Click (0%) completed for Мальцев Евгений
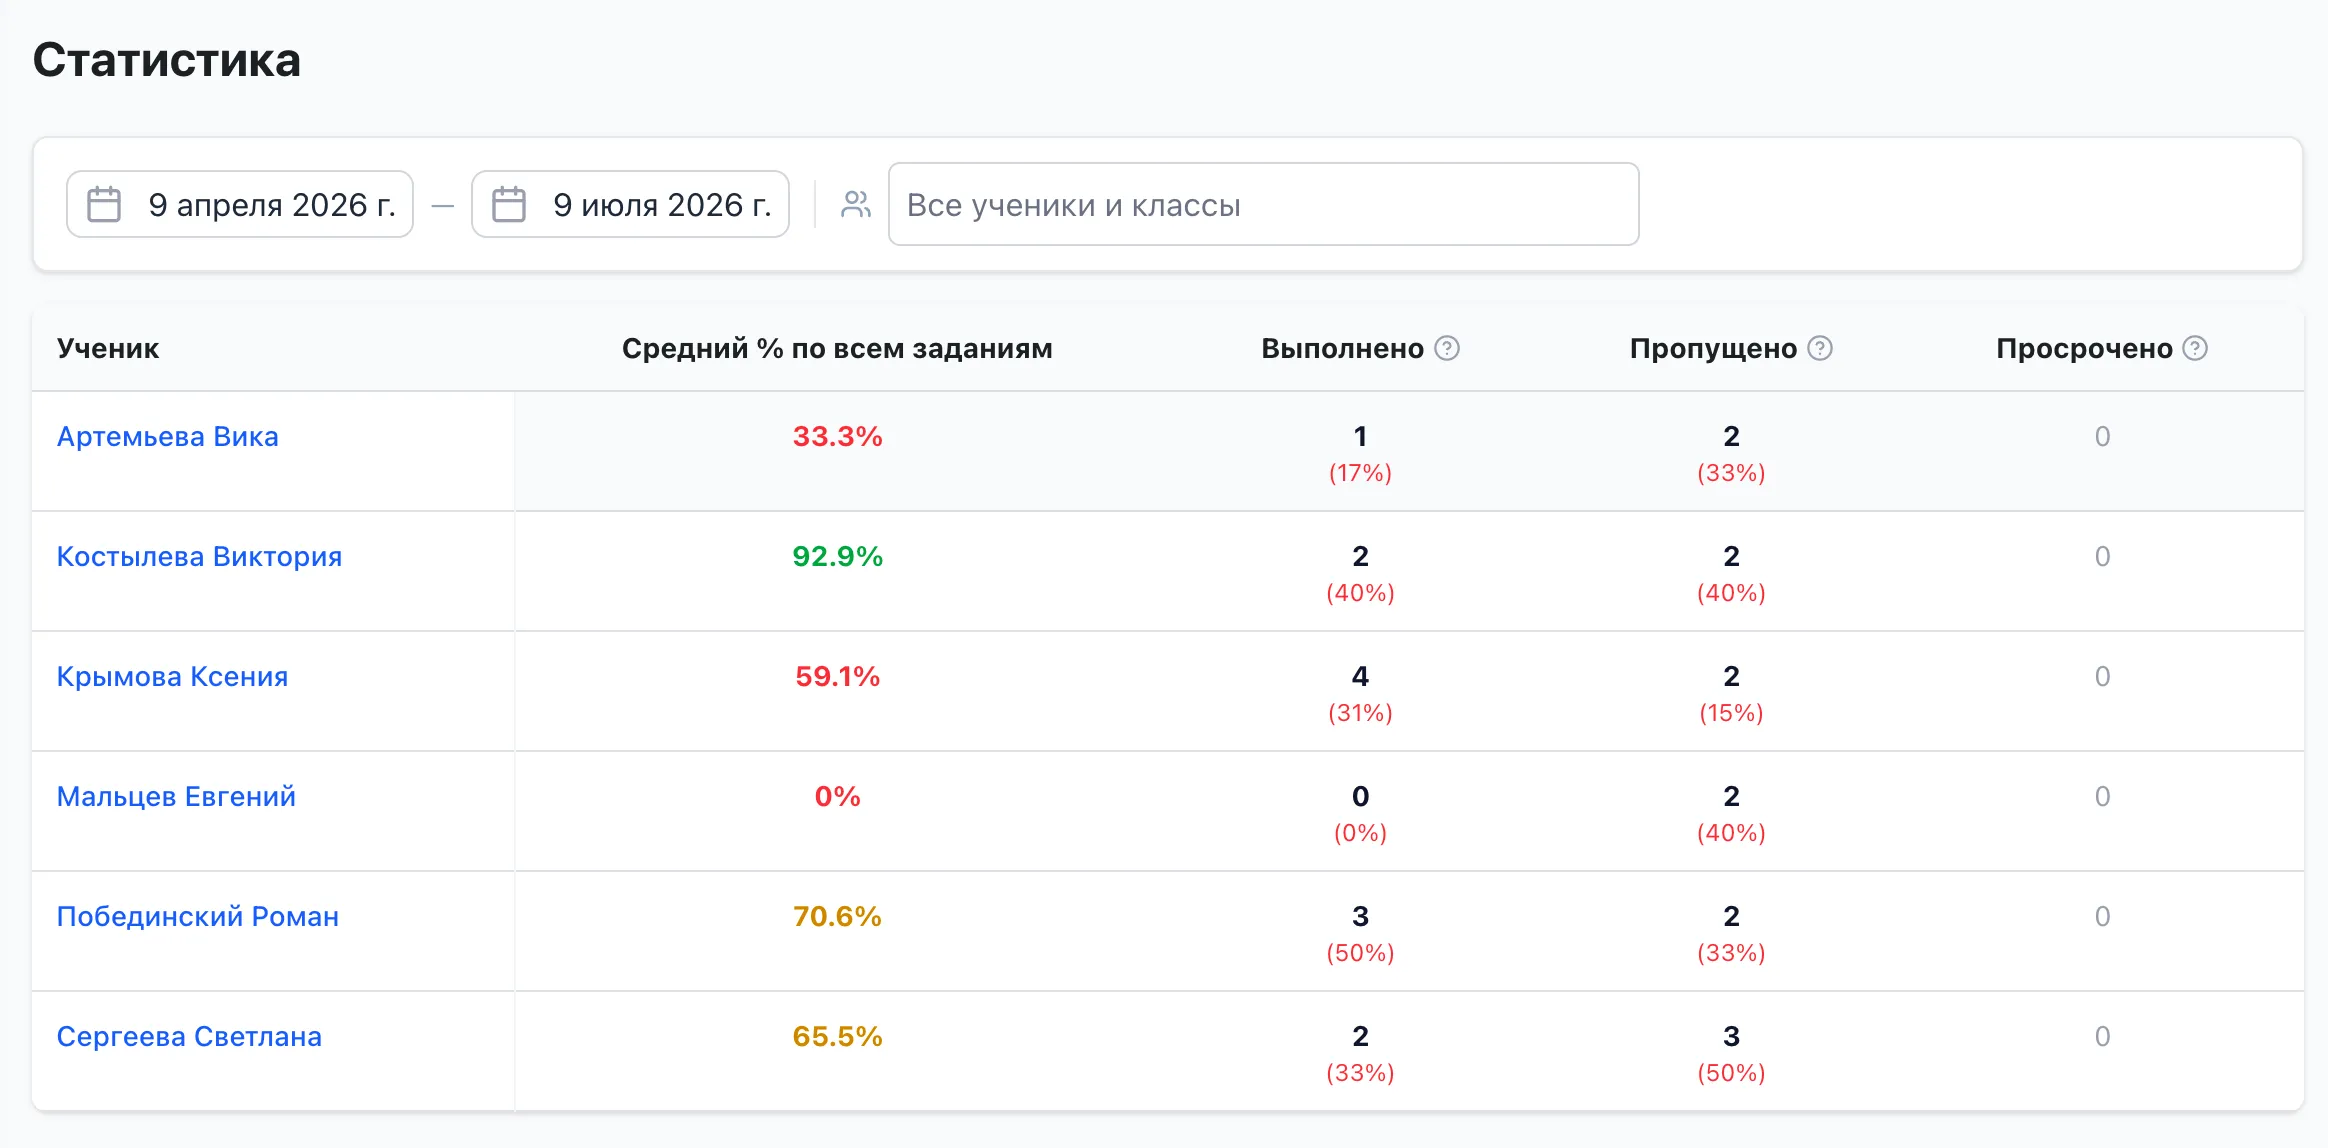Image resolution: width=2328 pixels, height=1148 pixels. pos(1360,833)
